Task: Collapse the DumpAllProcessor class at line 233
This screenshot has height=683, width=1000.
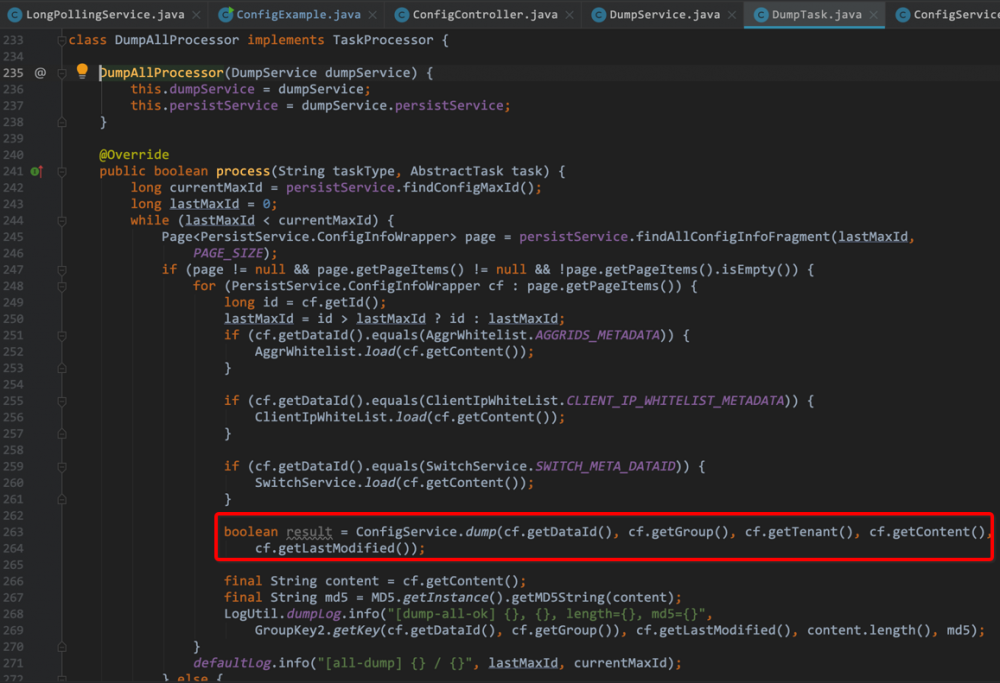Action: 62,40
